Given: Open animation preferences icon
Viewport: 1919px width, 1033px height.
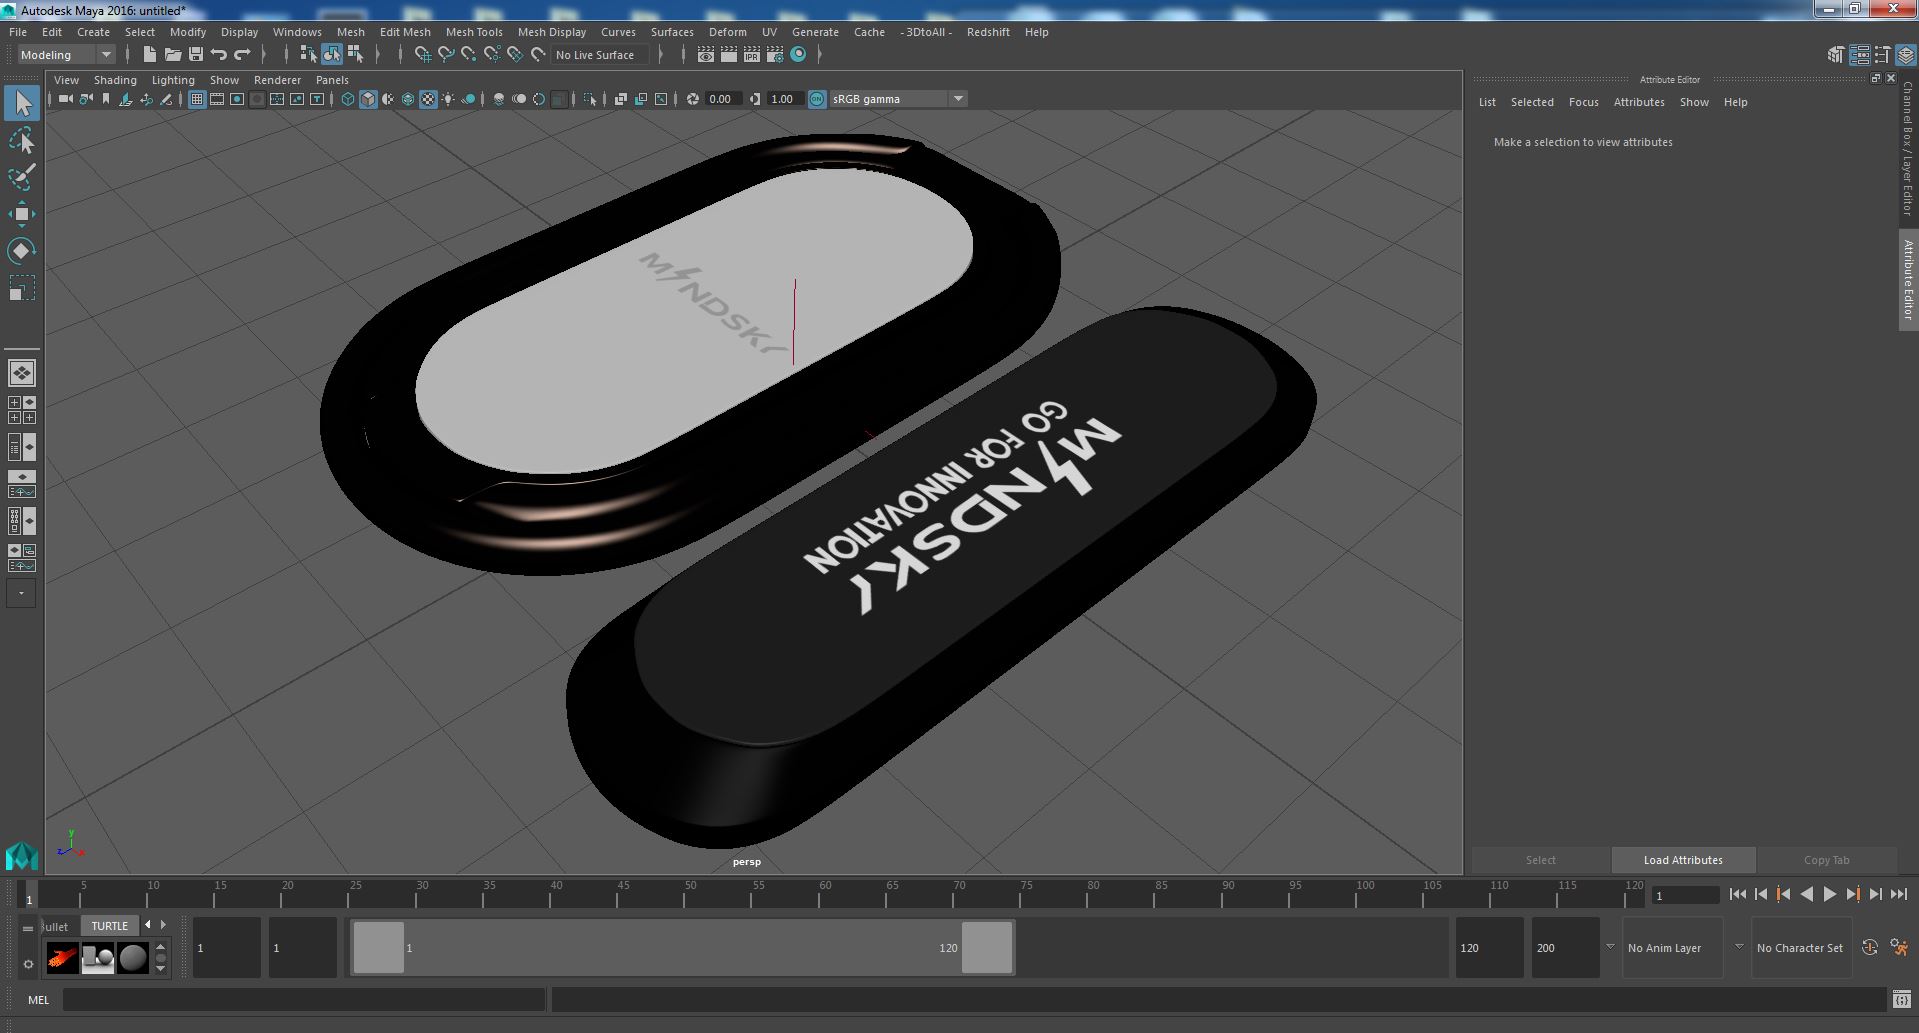Looking at the screenshot, I should click(x=1899, y=948).
